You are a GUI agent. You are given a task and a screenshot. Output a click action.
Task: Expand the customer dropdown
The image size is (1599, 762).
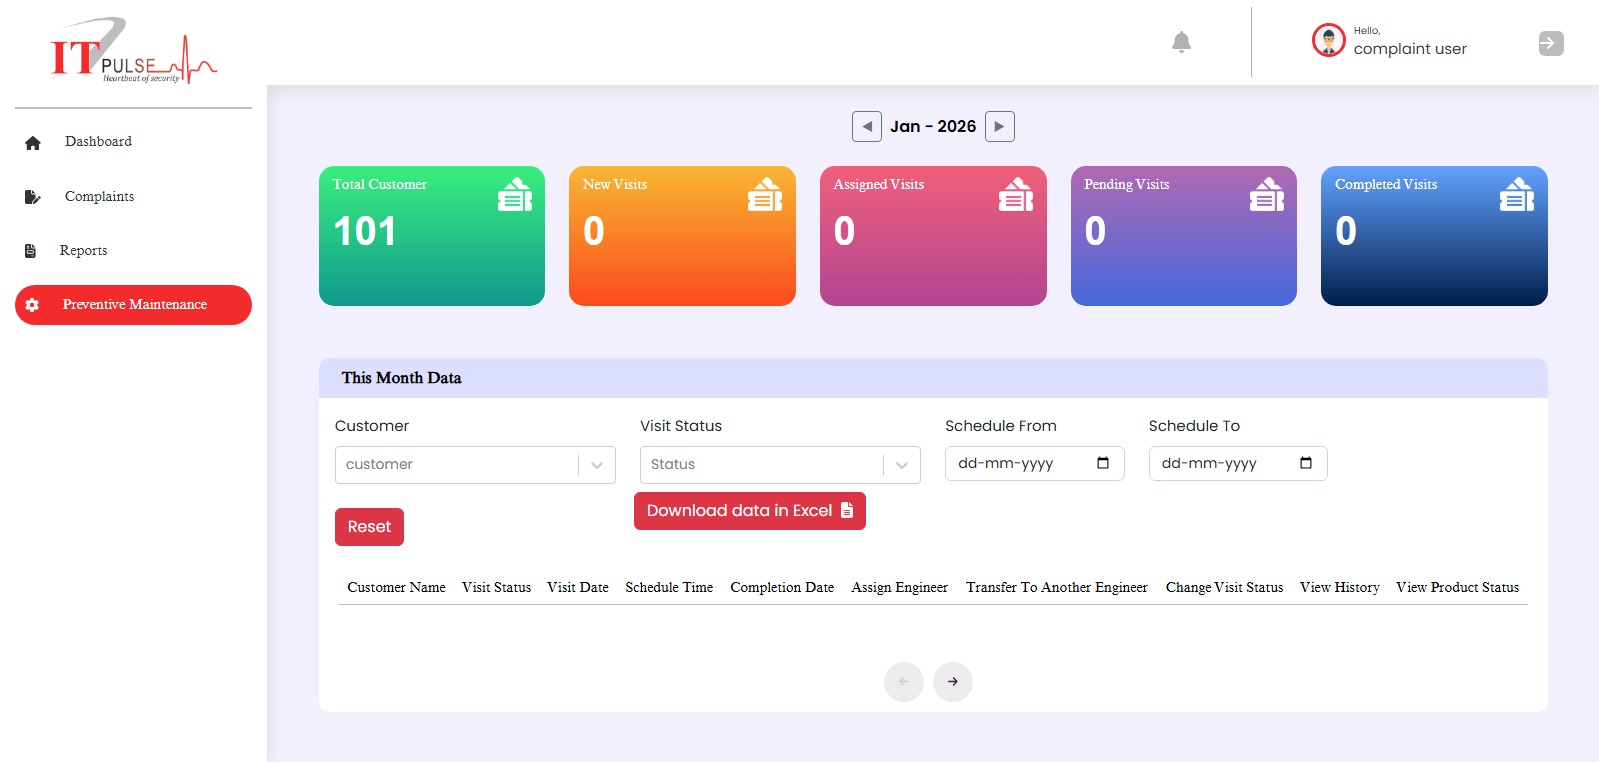coord(597,465)
